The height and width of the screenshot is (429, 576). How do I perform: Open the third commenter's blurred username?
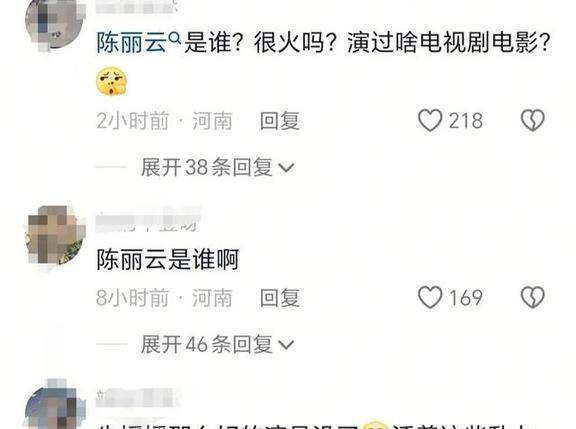pos(138,398)
